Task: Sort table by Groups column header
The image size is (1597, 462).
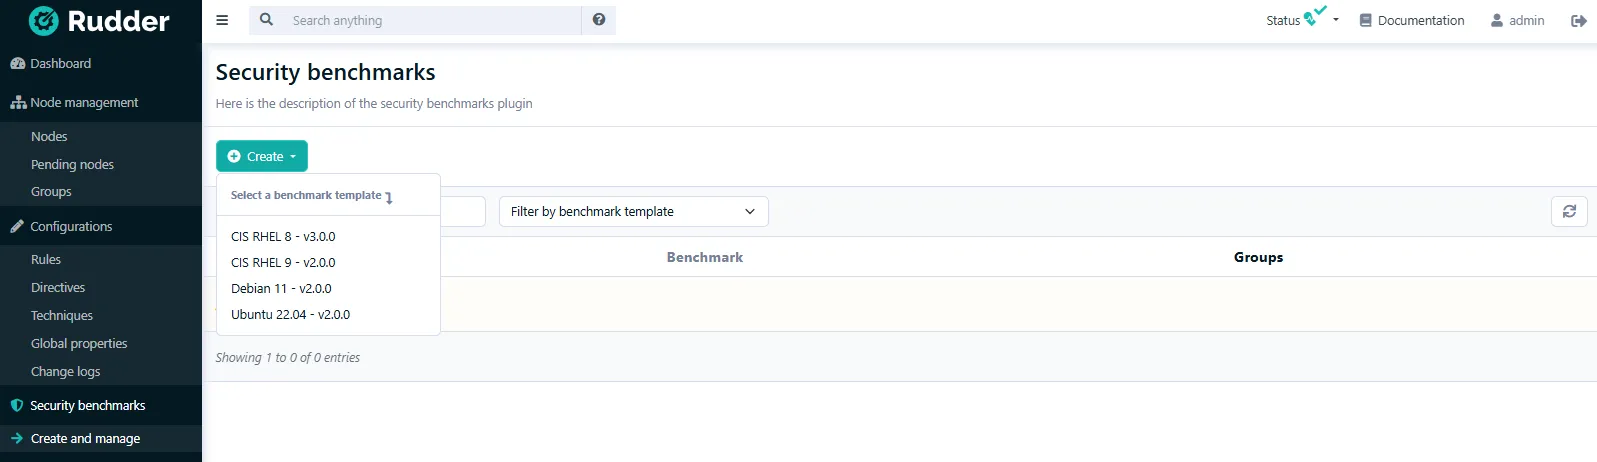Action: (1258, 258)
